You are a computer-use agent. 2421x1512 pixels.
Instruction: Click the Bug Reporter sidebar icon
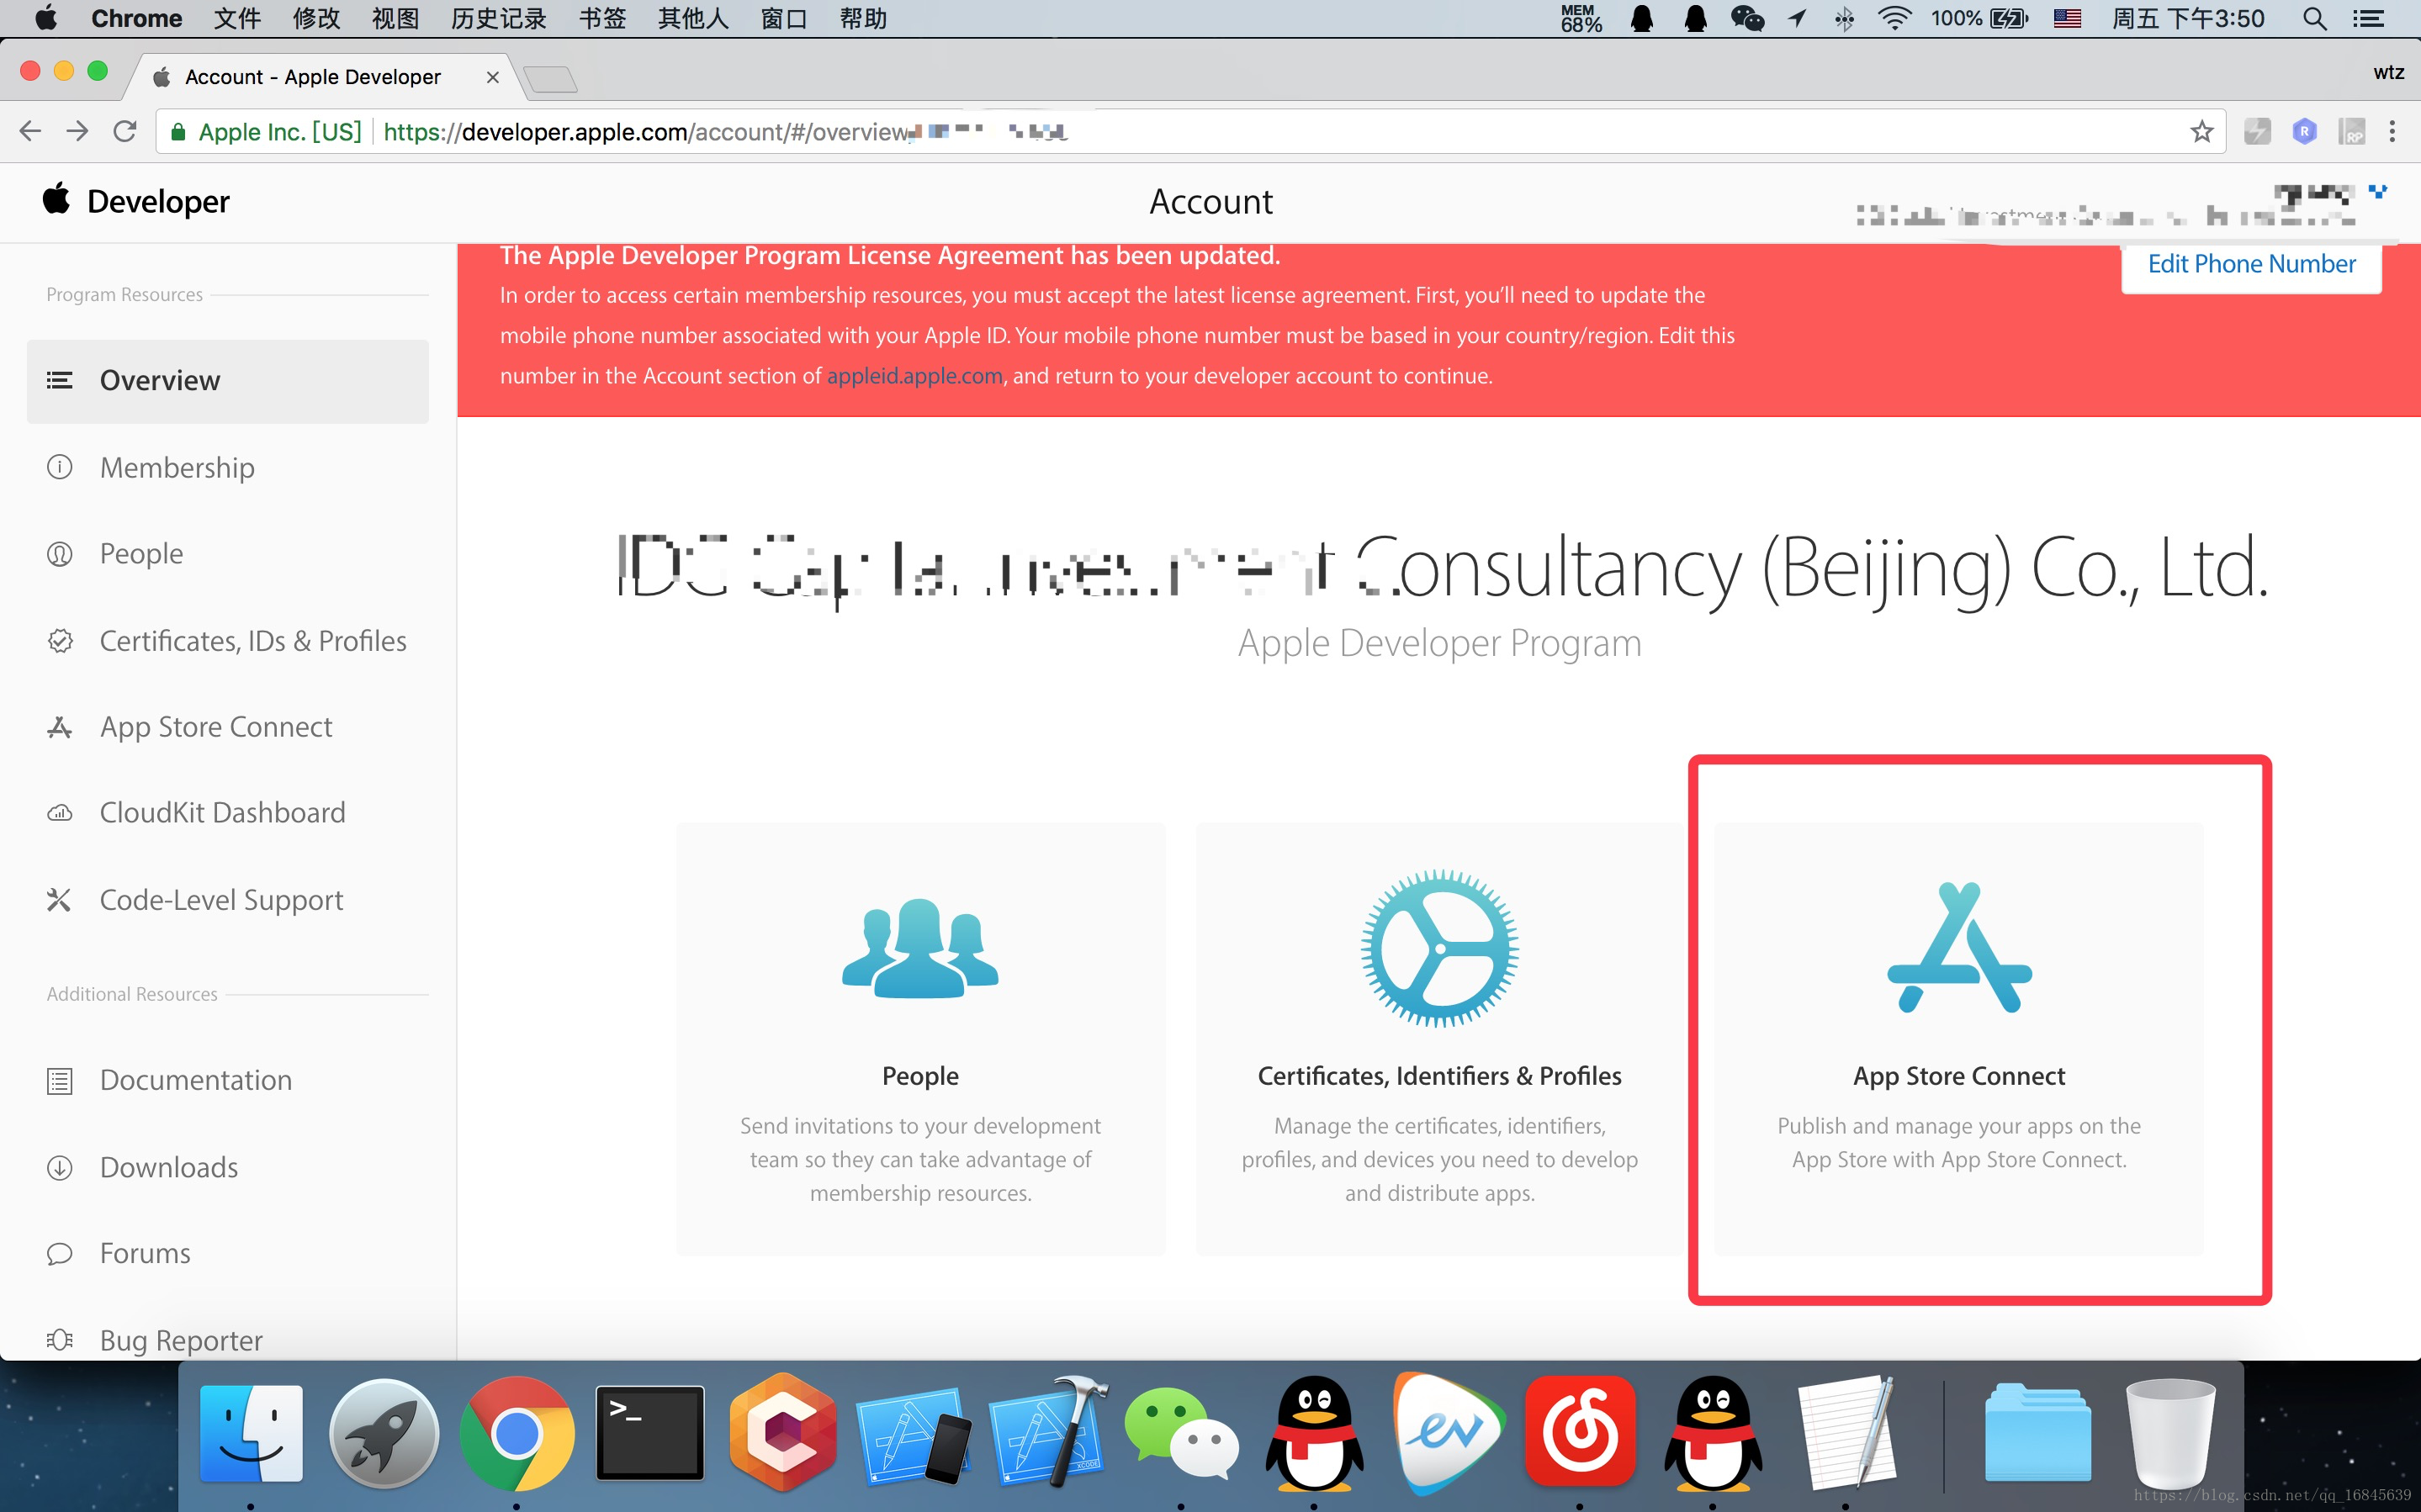[57, 1340]
